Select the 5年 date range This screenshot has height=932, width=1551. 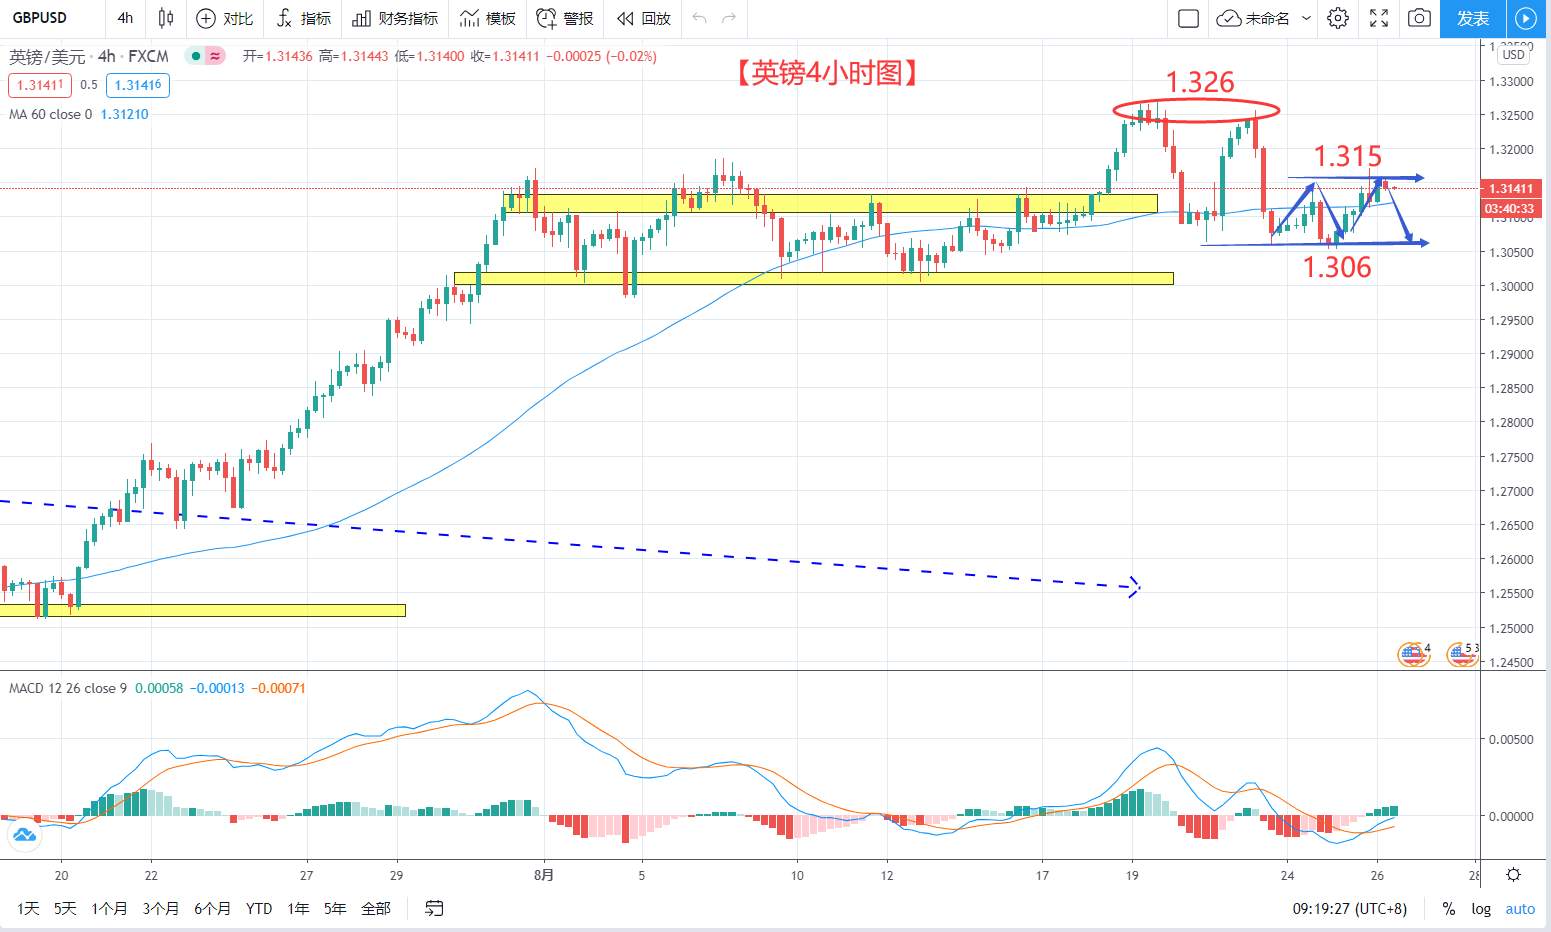[x=335, y=908]
